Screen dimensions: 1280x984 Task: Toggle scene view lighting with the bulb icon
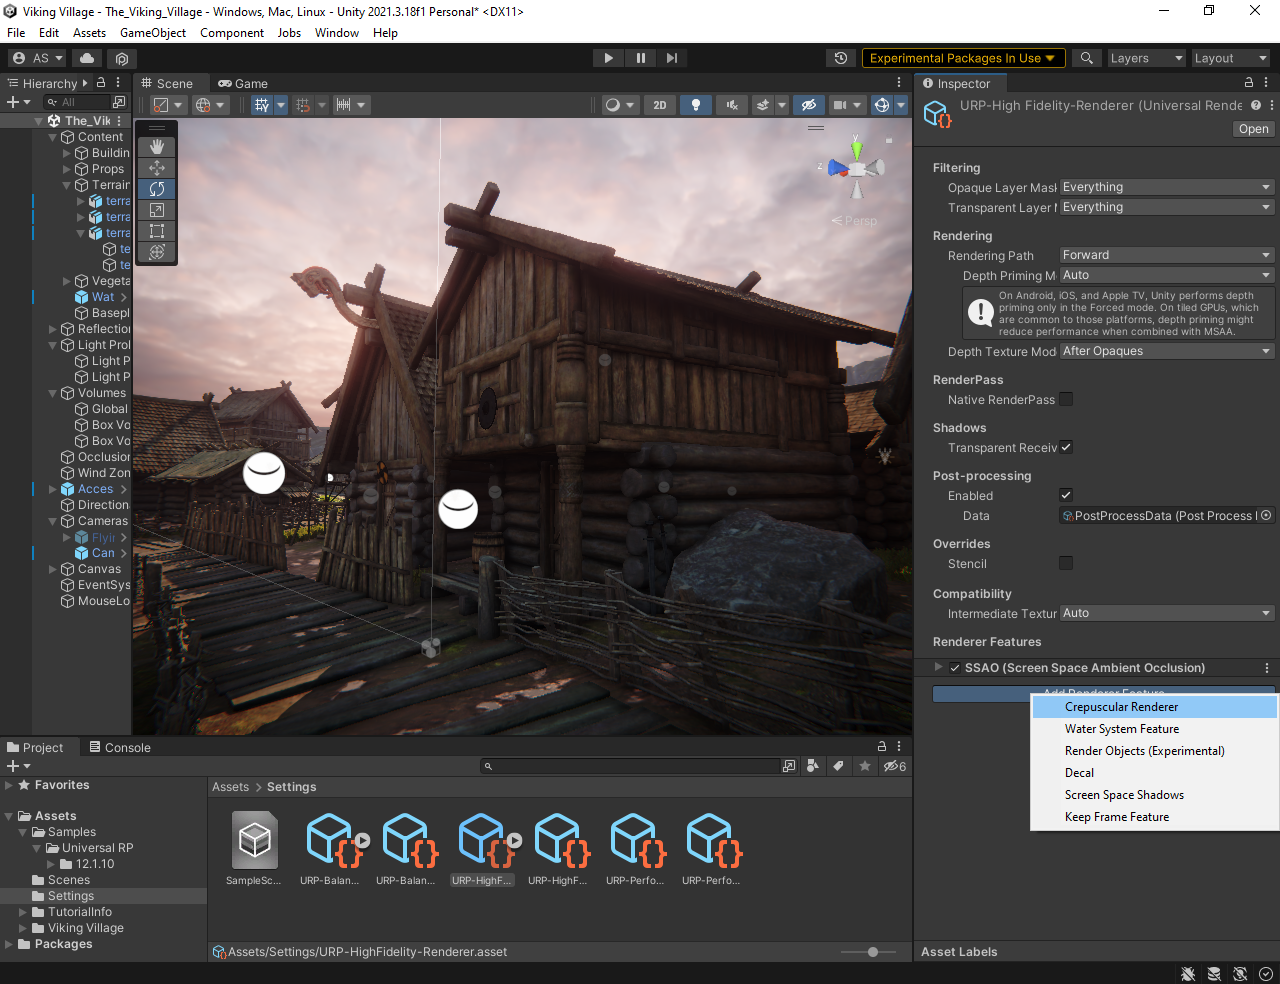696,104
